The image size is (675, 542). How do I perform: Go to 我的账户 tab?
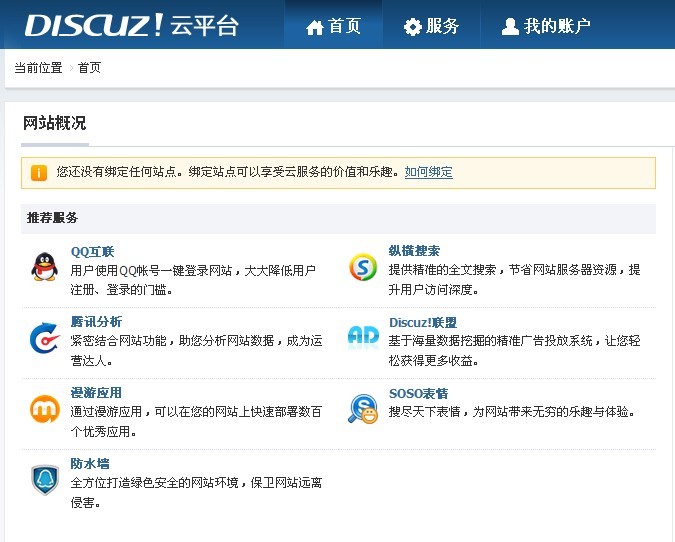point(546,26)
